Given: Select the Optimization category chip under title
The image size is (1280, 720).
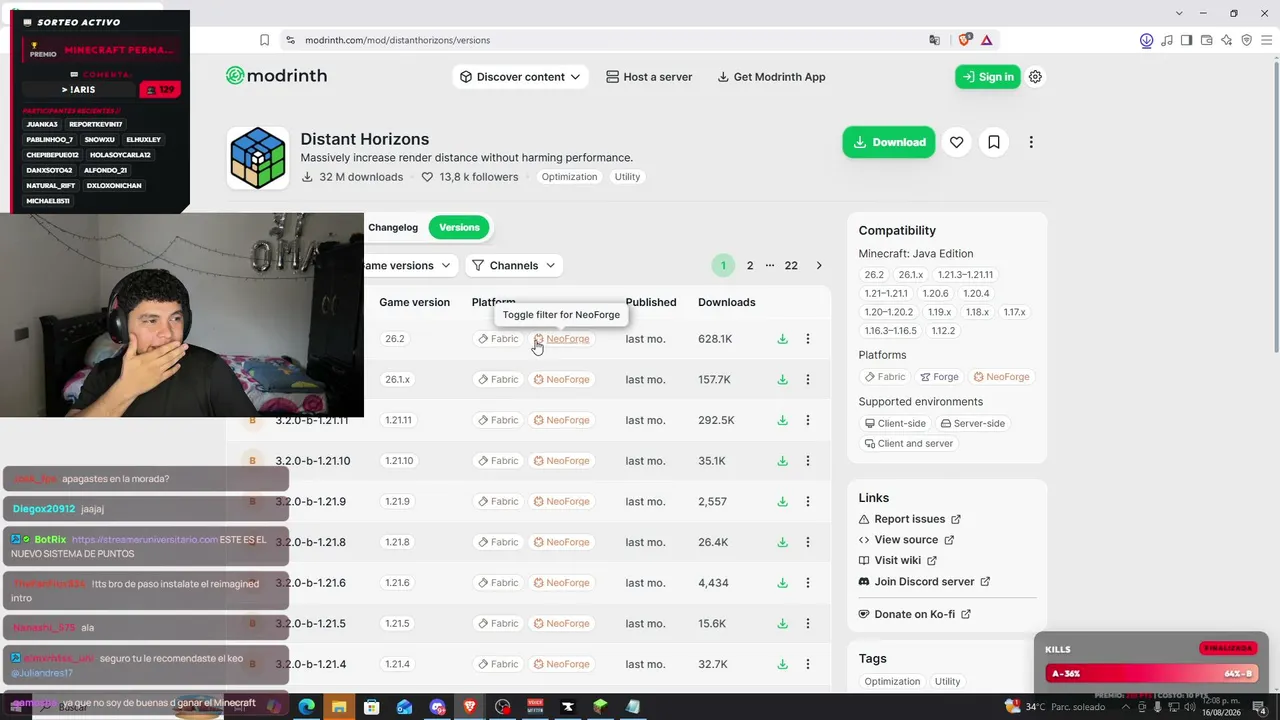Looking at the screenshot, I should coord(570,177).
